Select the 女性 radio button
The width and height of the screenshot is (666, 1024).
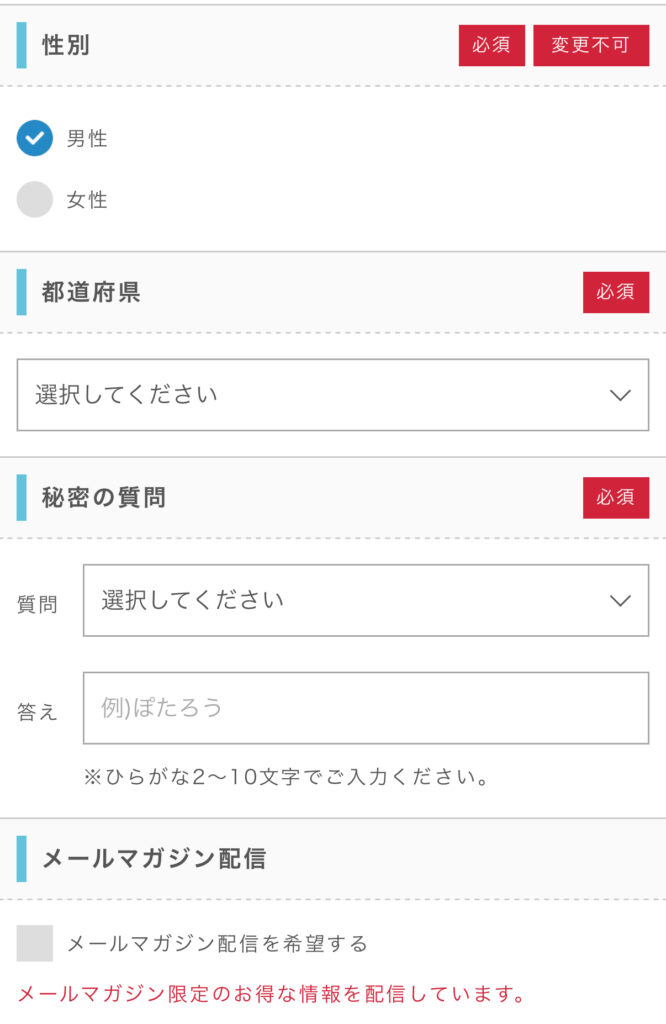click(35, 199)
